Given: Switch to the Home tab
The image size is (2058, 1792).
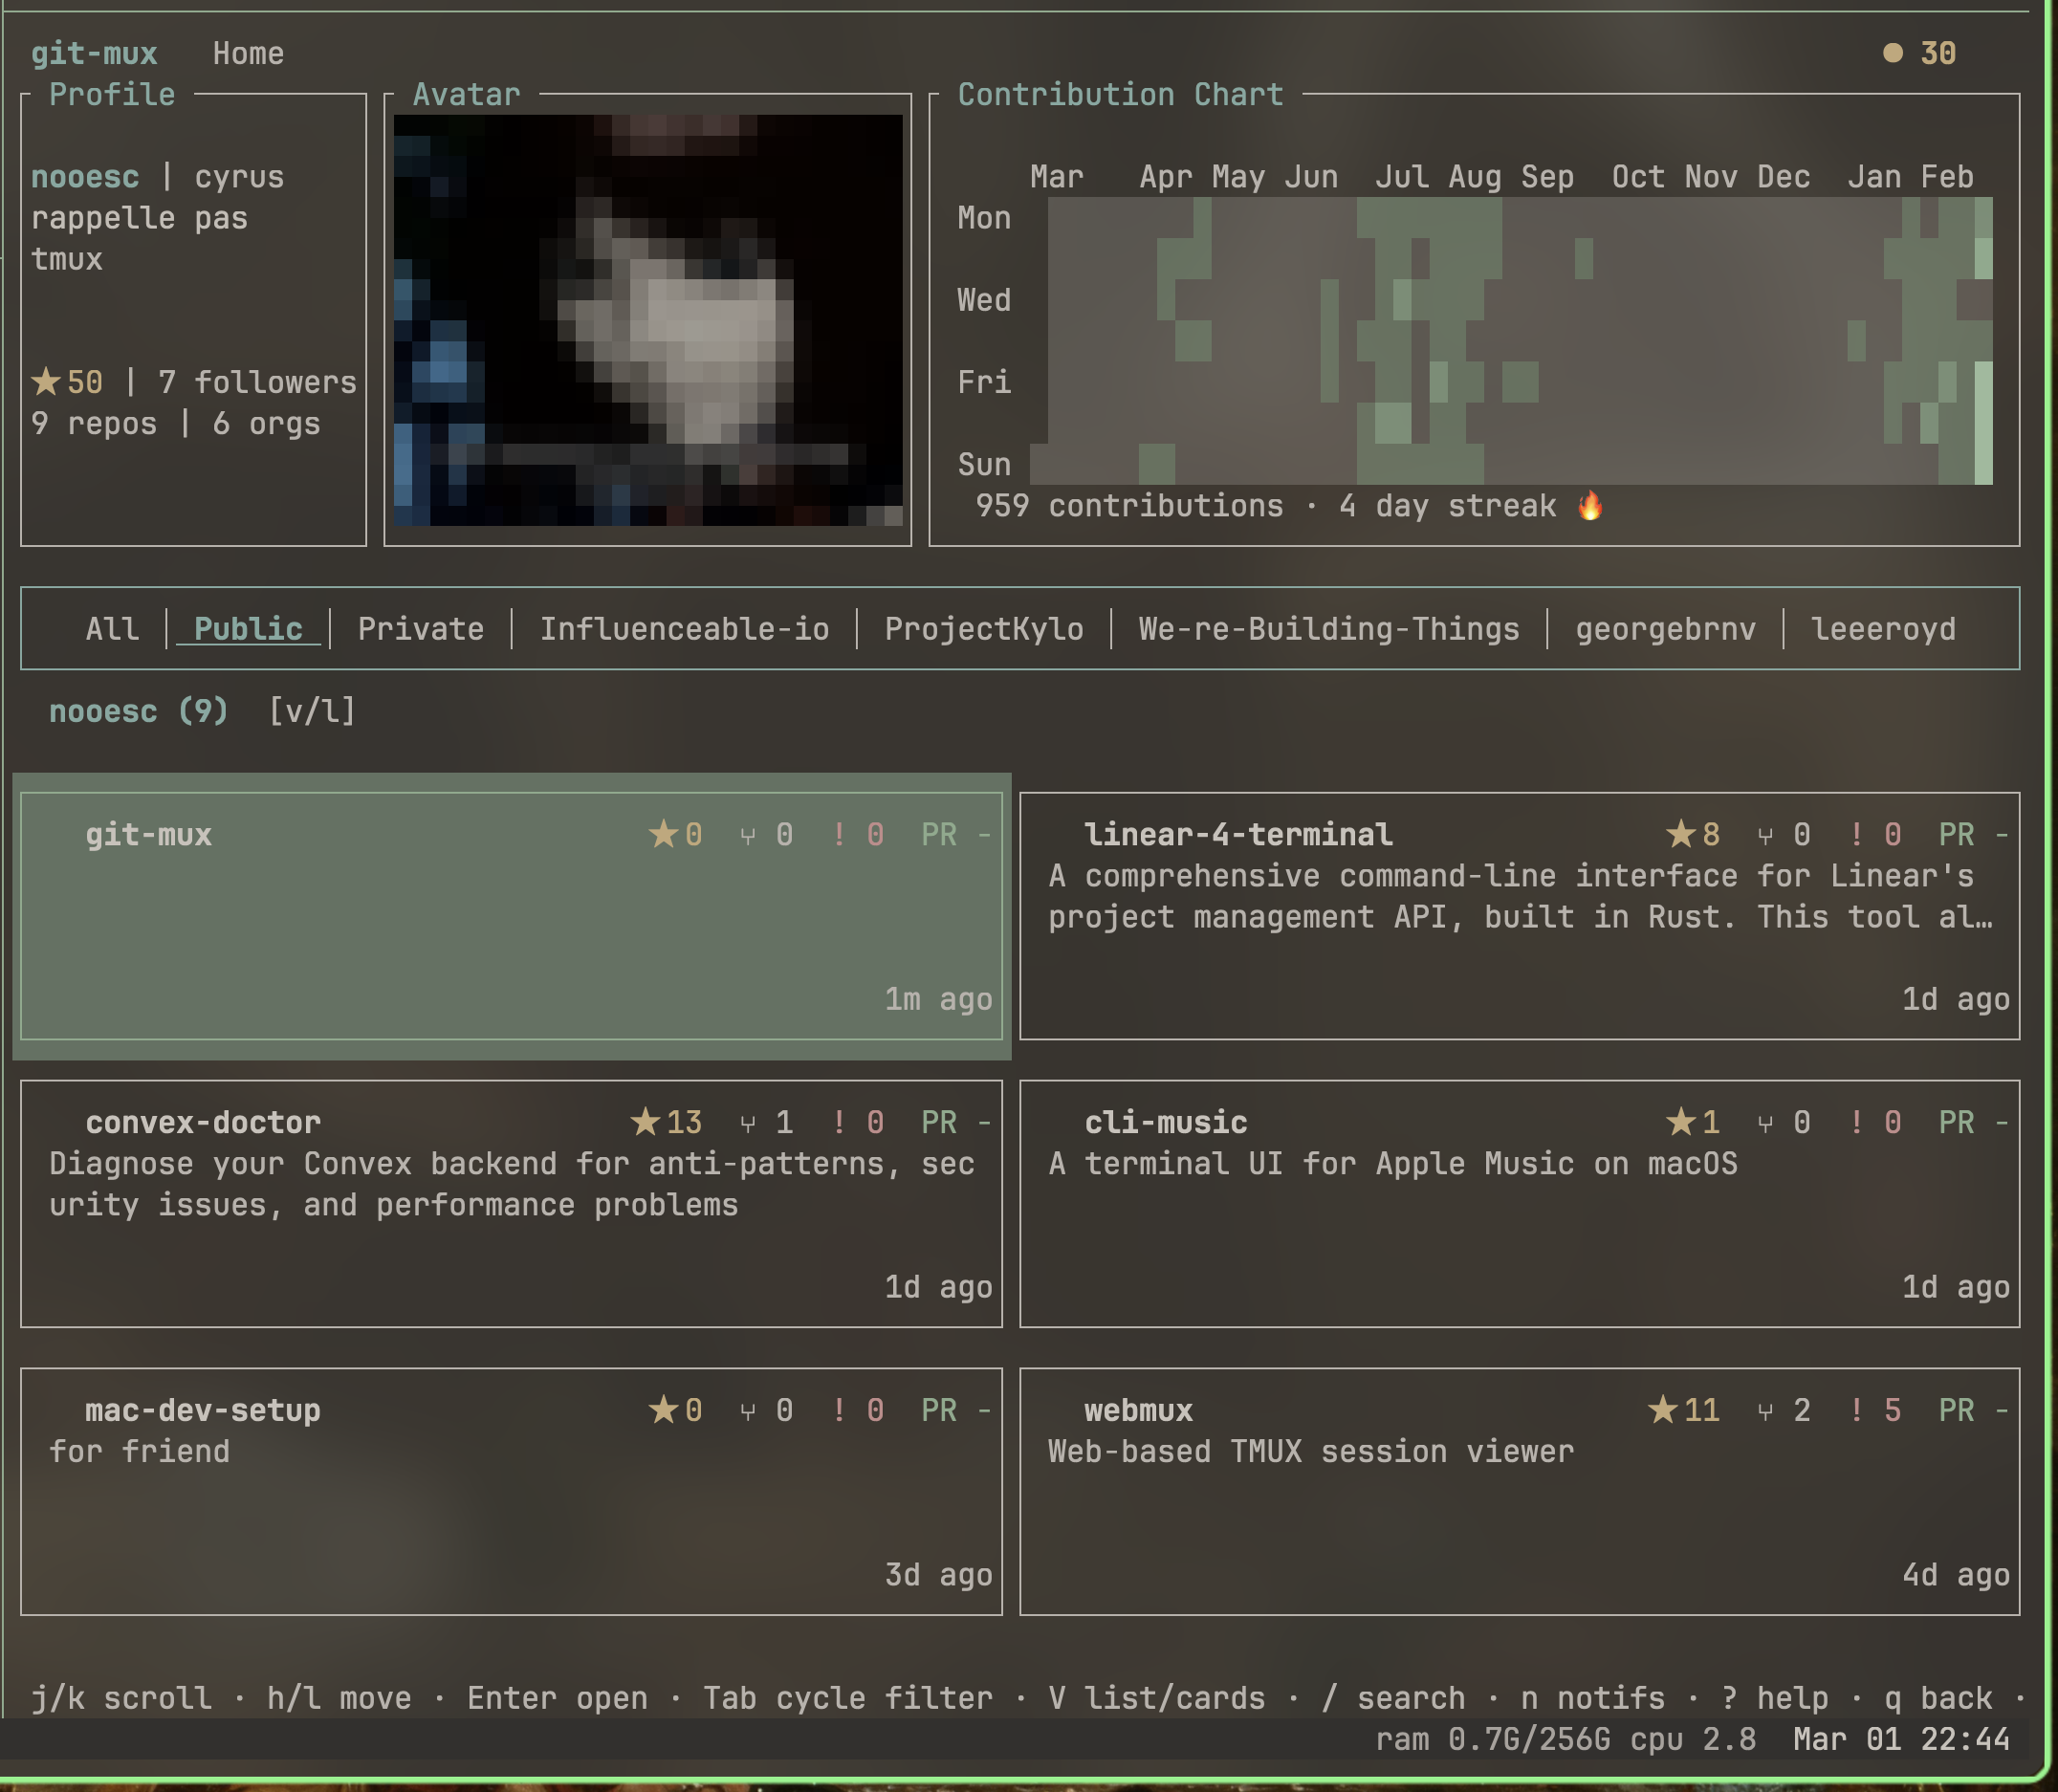Looking at the screenshot, I should 247,53.
